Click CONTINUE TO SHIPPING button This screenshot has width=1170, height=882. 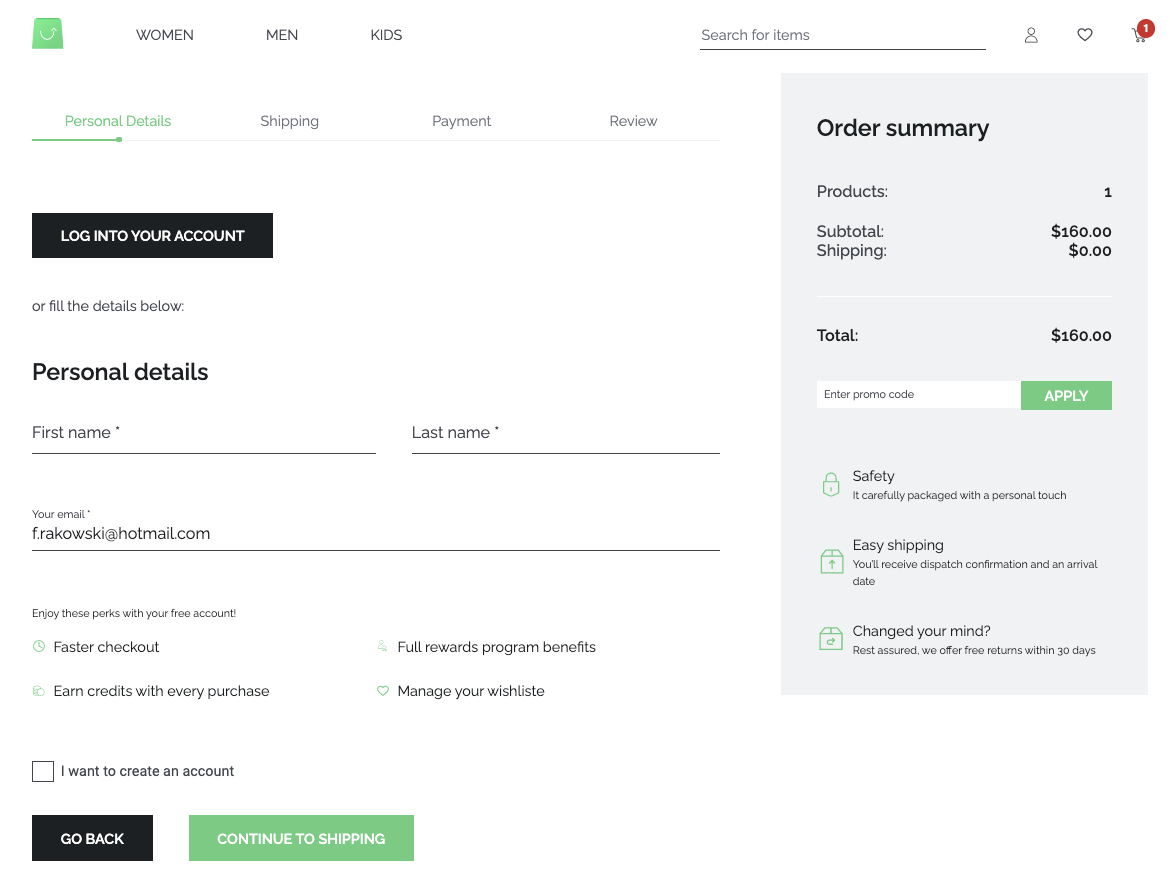click(x=301, y=838)
